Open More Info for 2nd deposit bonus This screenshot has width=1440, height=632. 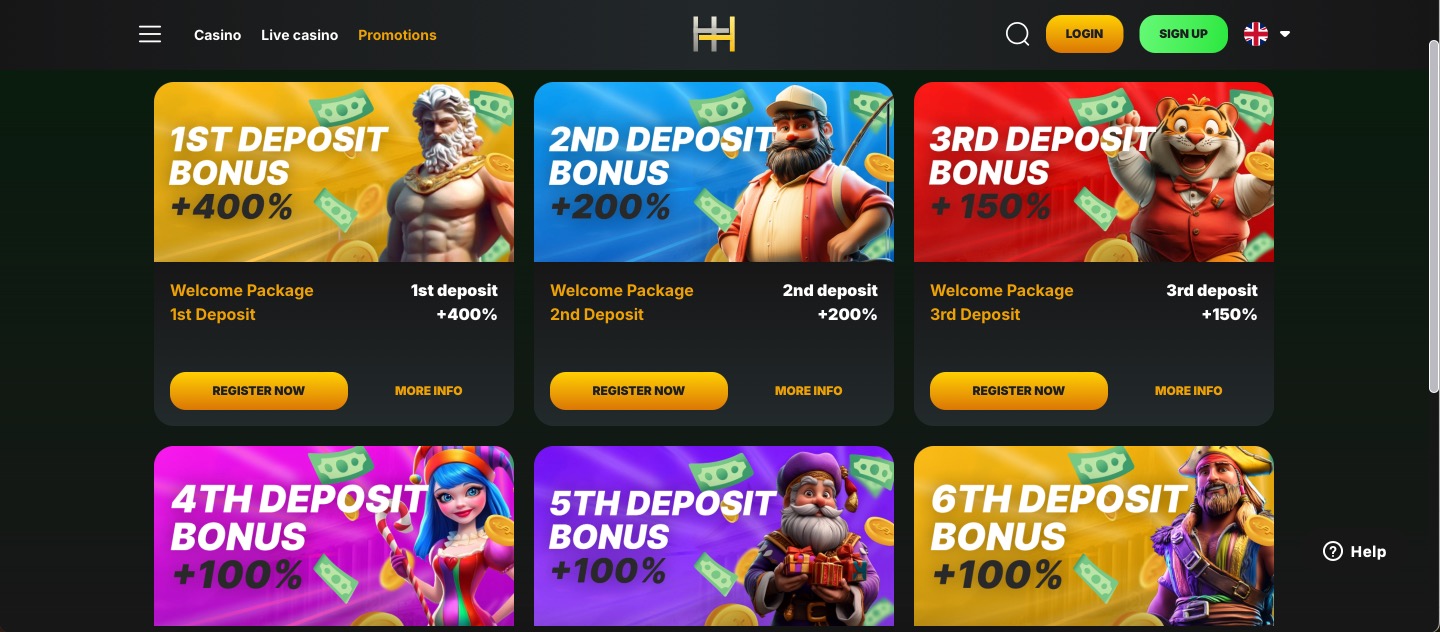(x=808, y=391)
